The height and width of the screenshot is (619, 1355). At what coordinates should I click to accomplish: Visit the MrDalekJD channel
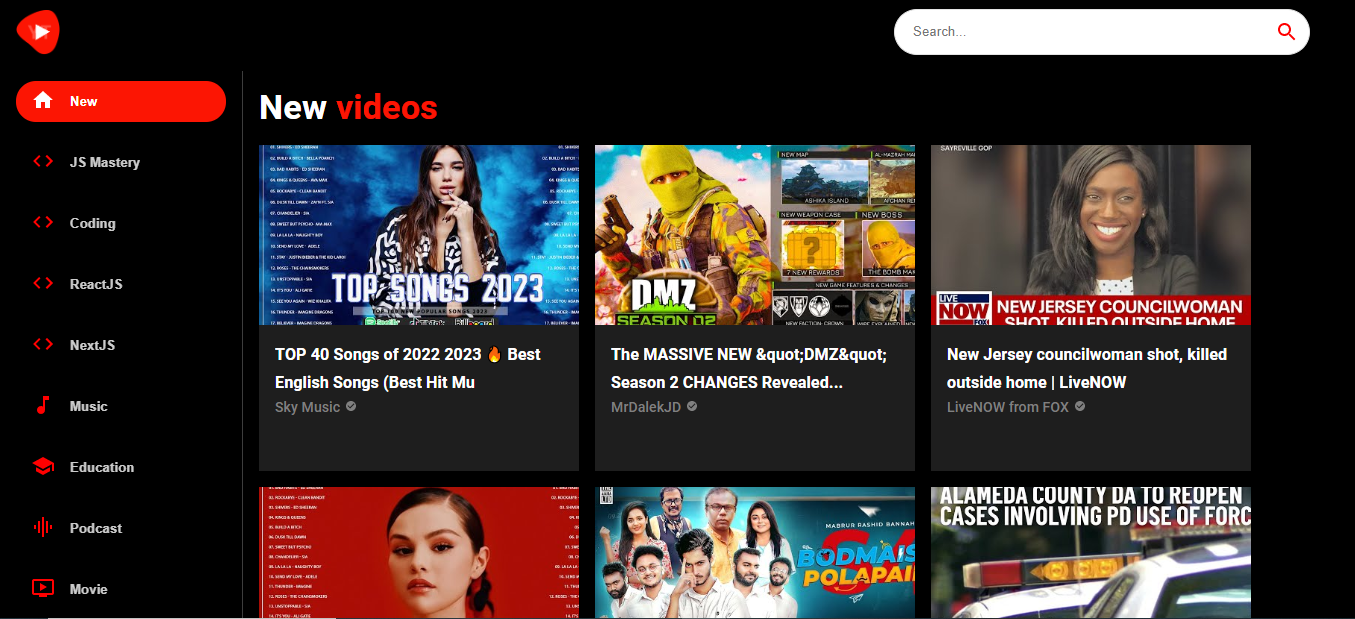click(x=646, y=407)
